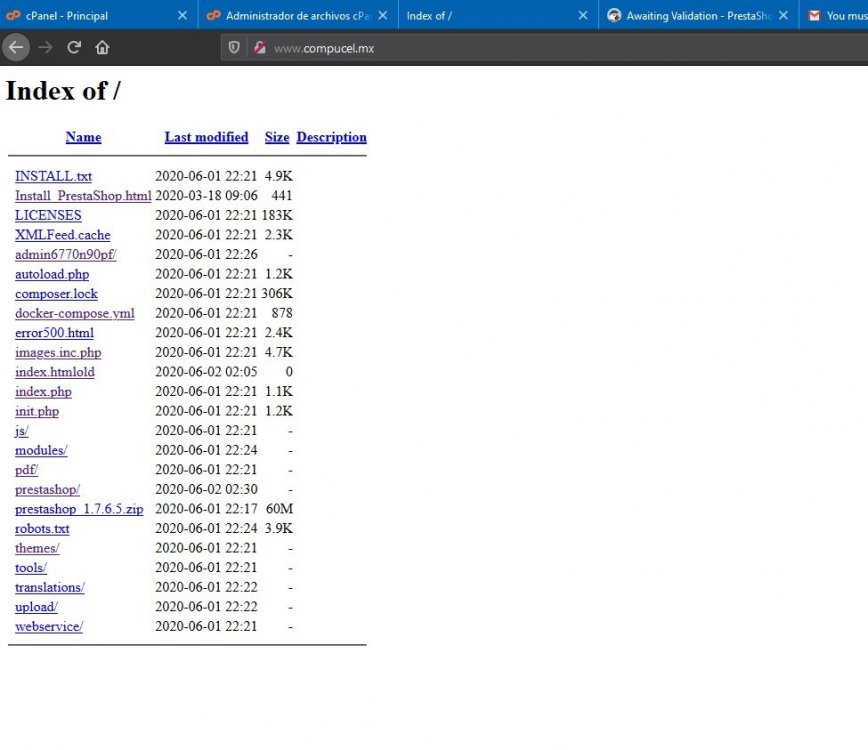The image size is (868, 750).
Task: Browse the pdf/ directory
Action: pyautogui.click(x=27, y=470)
